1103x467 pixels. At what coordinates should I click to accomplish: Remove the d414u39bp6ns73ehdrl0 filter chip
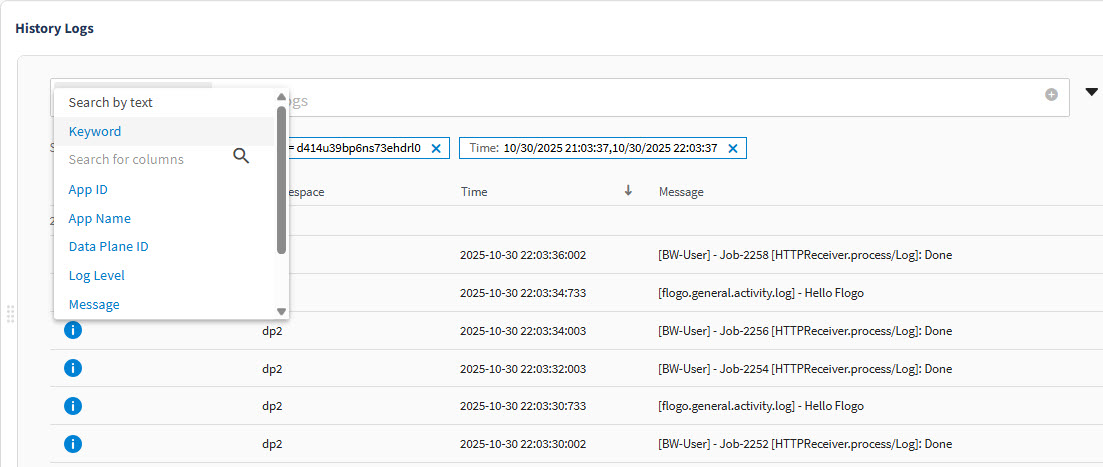coord(436,148)
